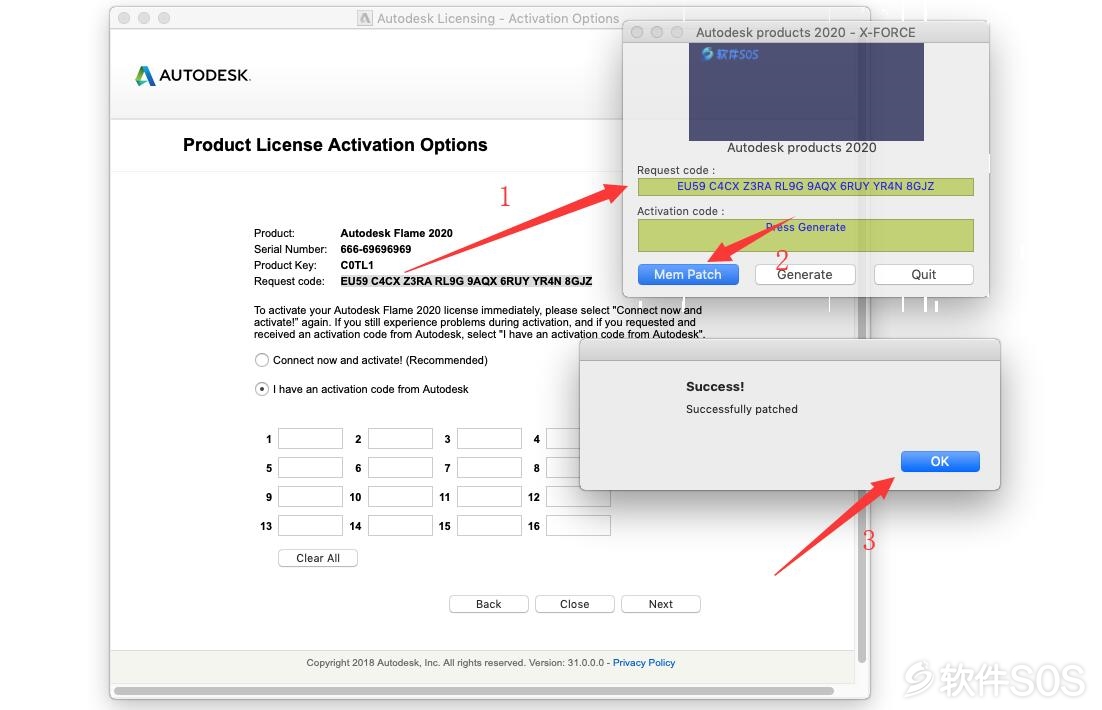Click the Success! heading text
This screenshot has height=710, width=1102.
715,387
